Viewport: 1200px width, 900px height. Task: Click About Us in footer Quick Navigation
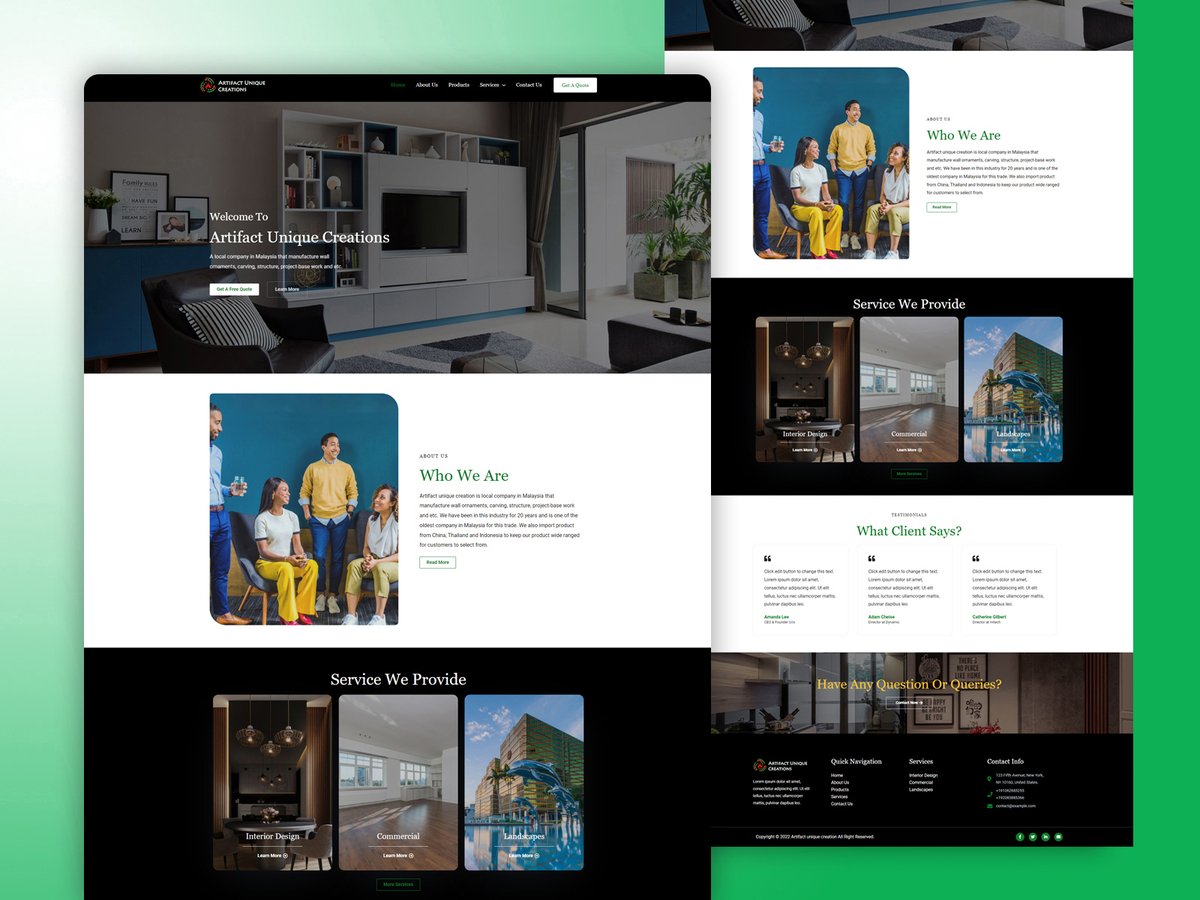(840, 782)
